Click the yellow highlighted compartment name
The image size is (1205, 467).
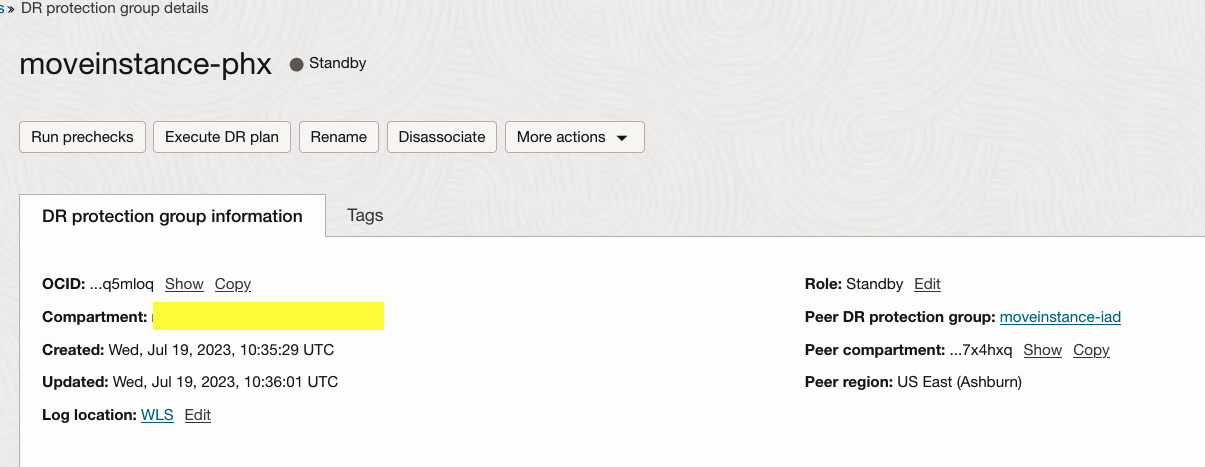click(267, 317)
